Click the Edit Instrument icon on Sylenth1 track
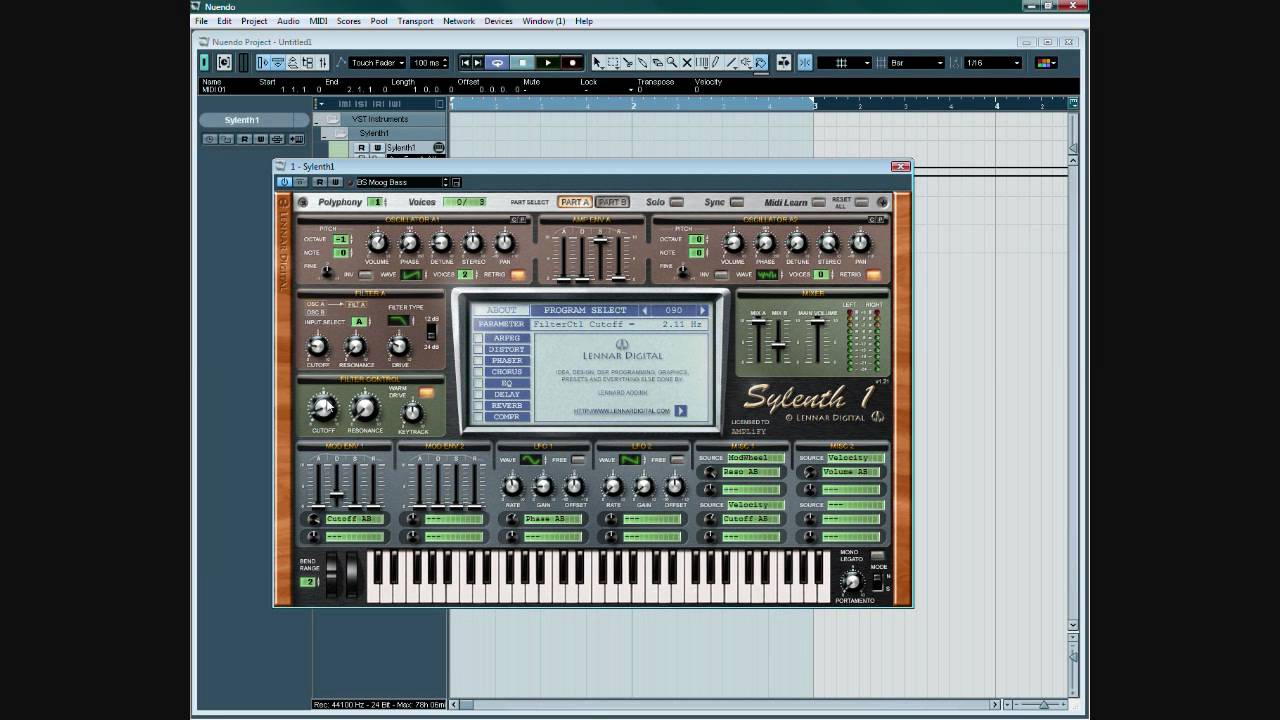Image resolution: width=1280 pixels, height=720 pixels. (x=439, y=148)
